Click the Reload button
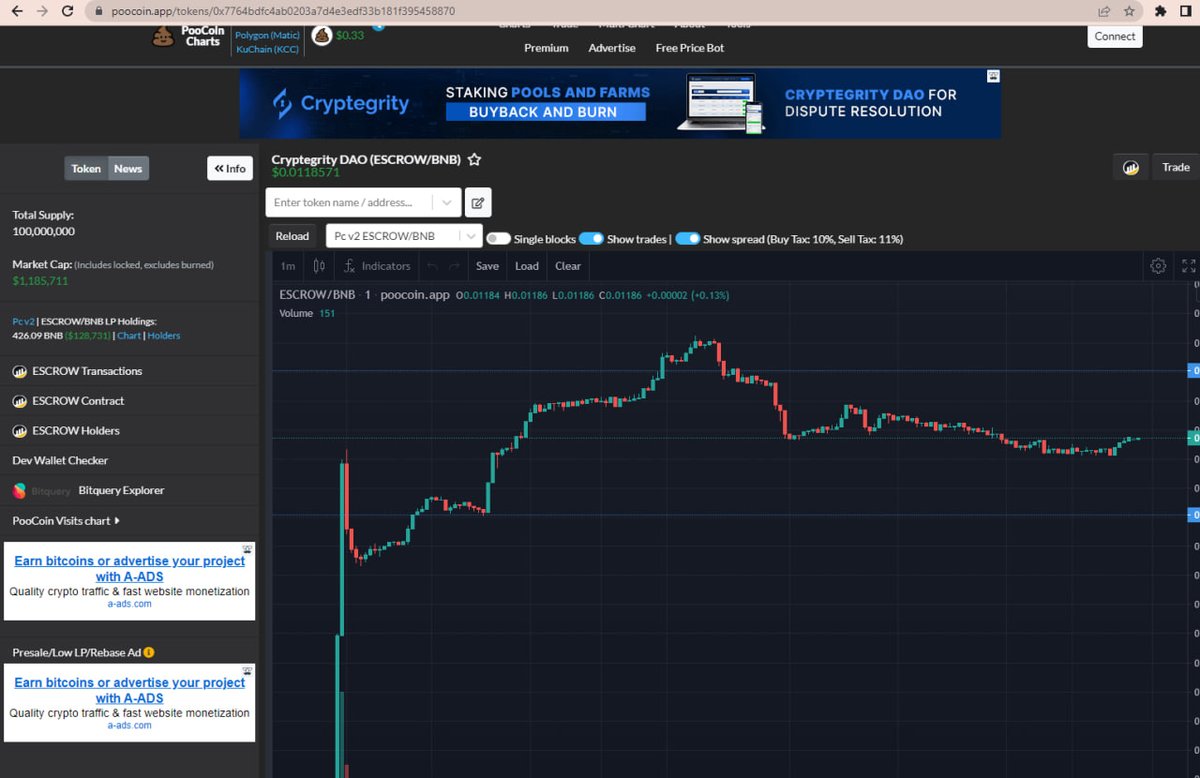Viewport: 1200px width, 778px height. [x=292, y=236]
